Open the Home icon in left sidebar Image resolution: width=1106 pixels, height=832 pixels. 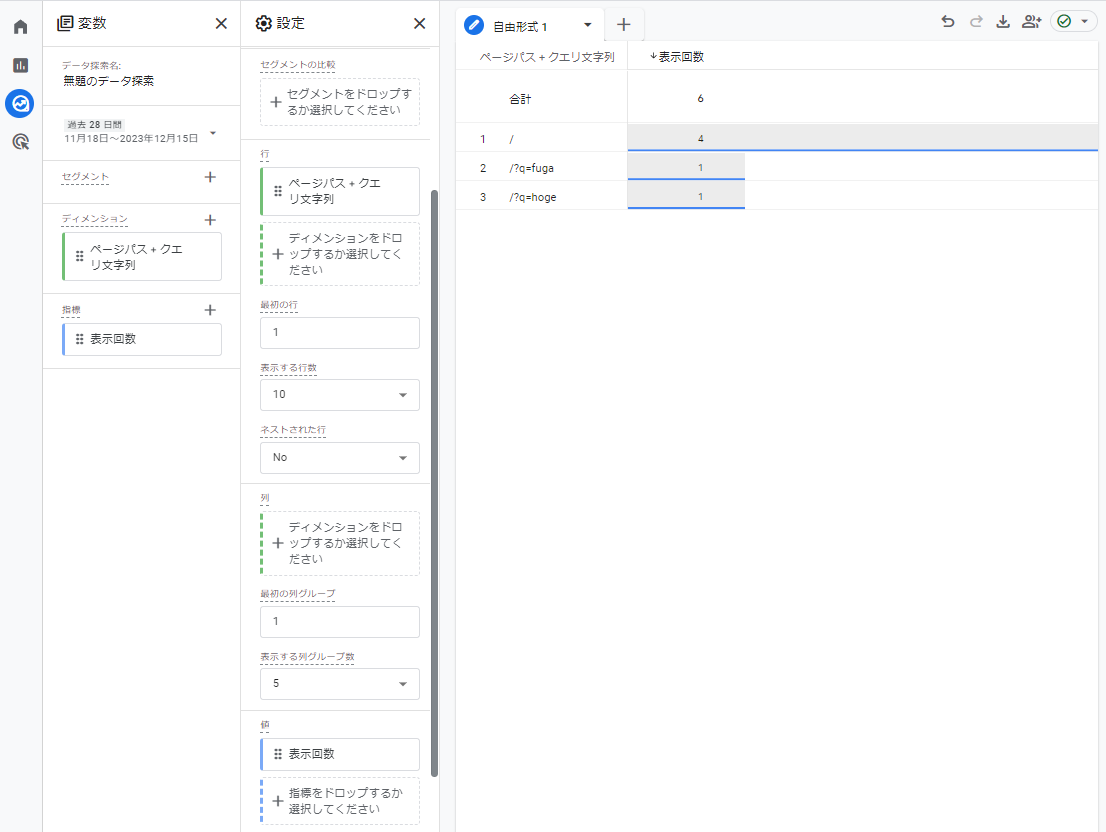(x=20, y=27)
